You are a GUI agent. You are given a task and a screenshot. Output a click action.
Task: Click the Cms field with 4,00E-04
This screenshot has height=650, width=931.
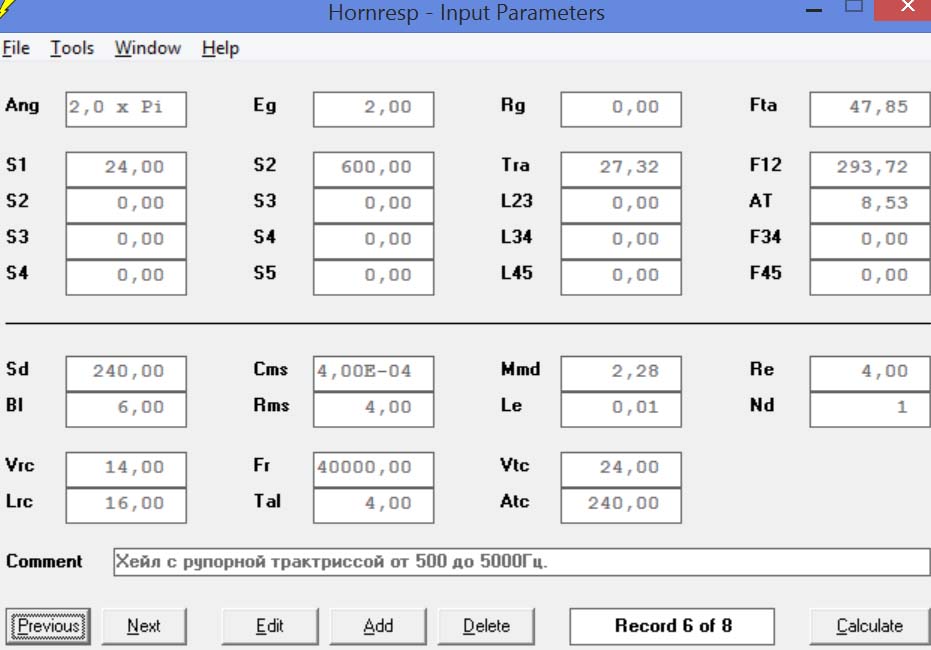click(x=373, y=373)
